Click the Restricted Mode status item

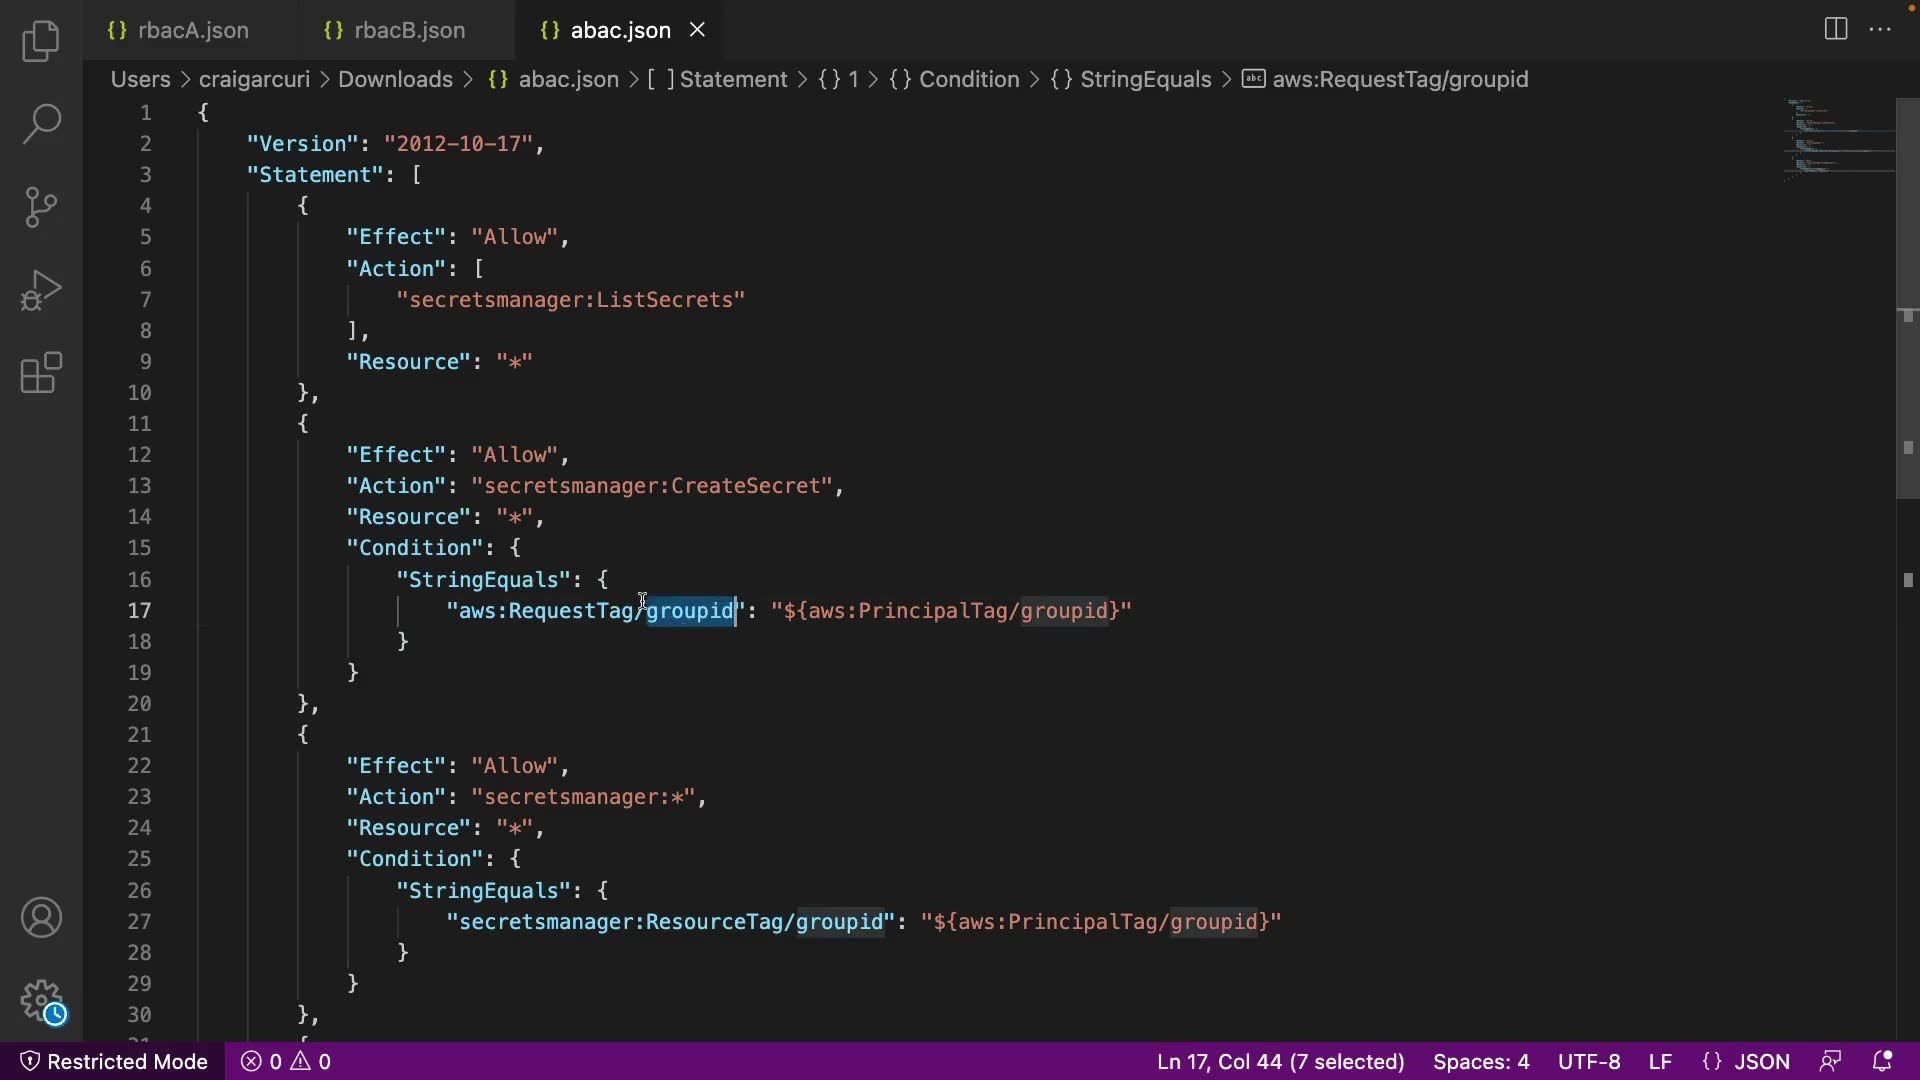pos(114,1061)
